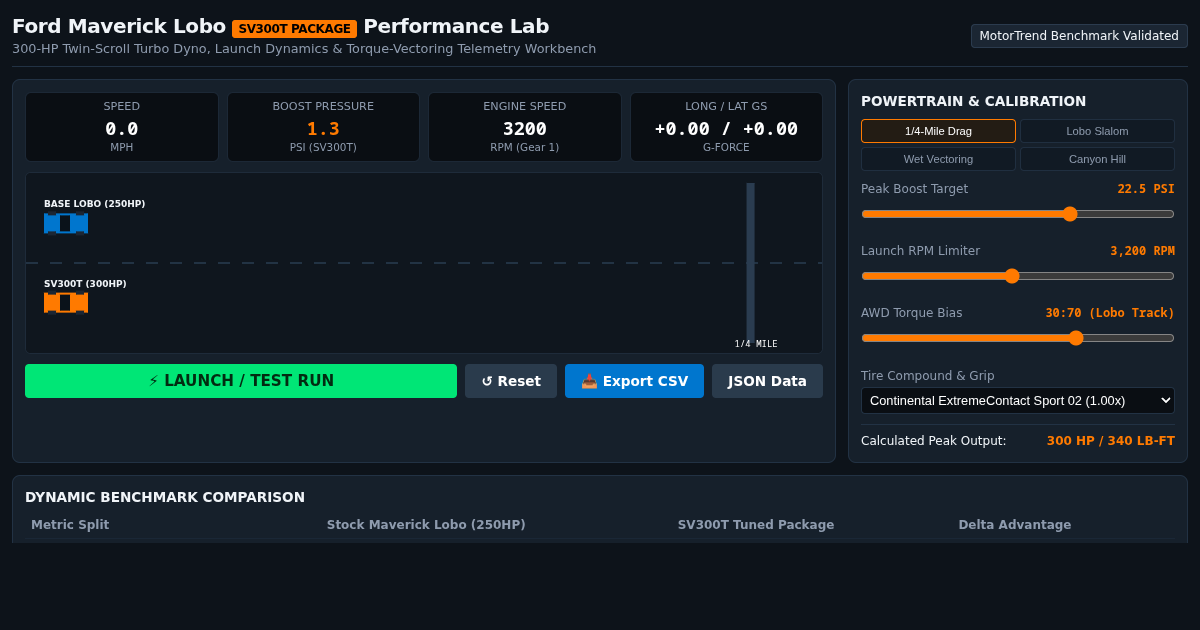Export telemetry as CSV

click(x=634, y=381)
